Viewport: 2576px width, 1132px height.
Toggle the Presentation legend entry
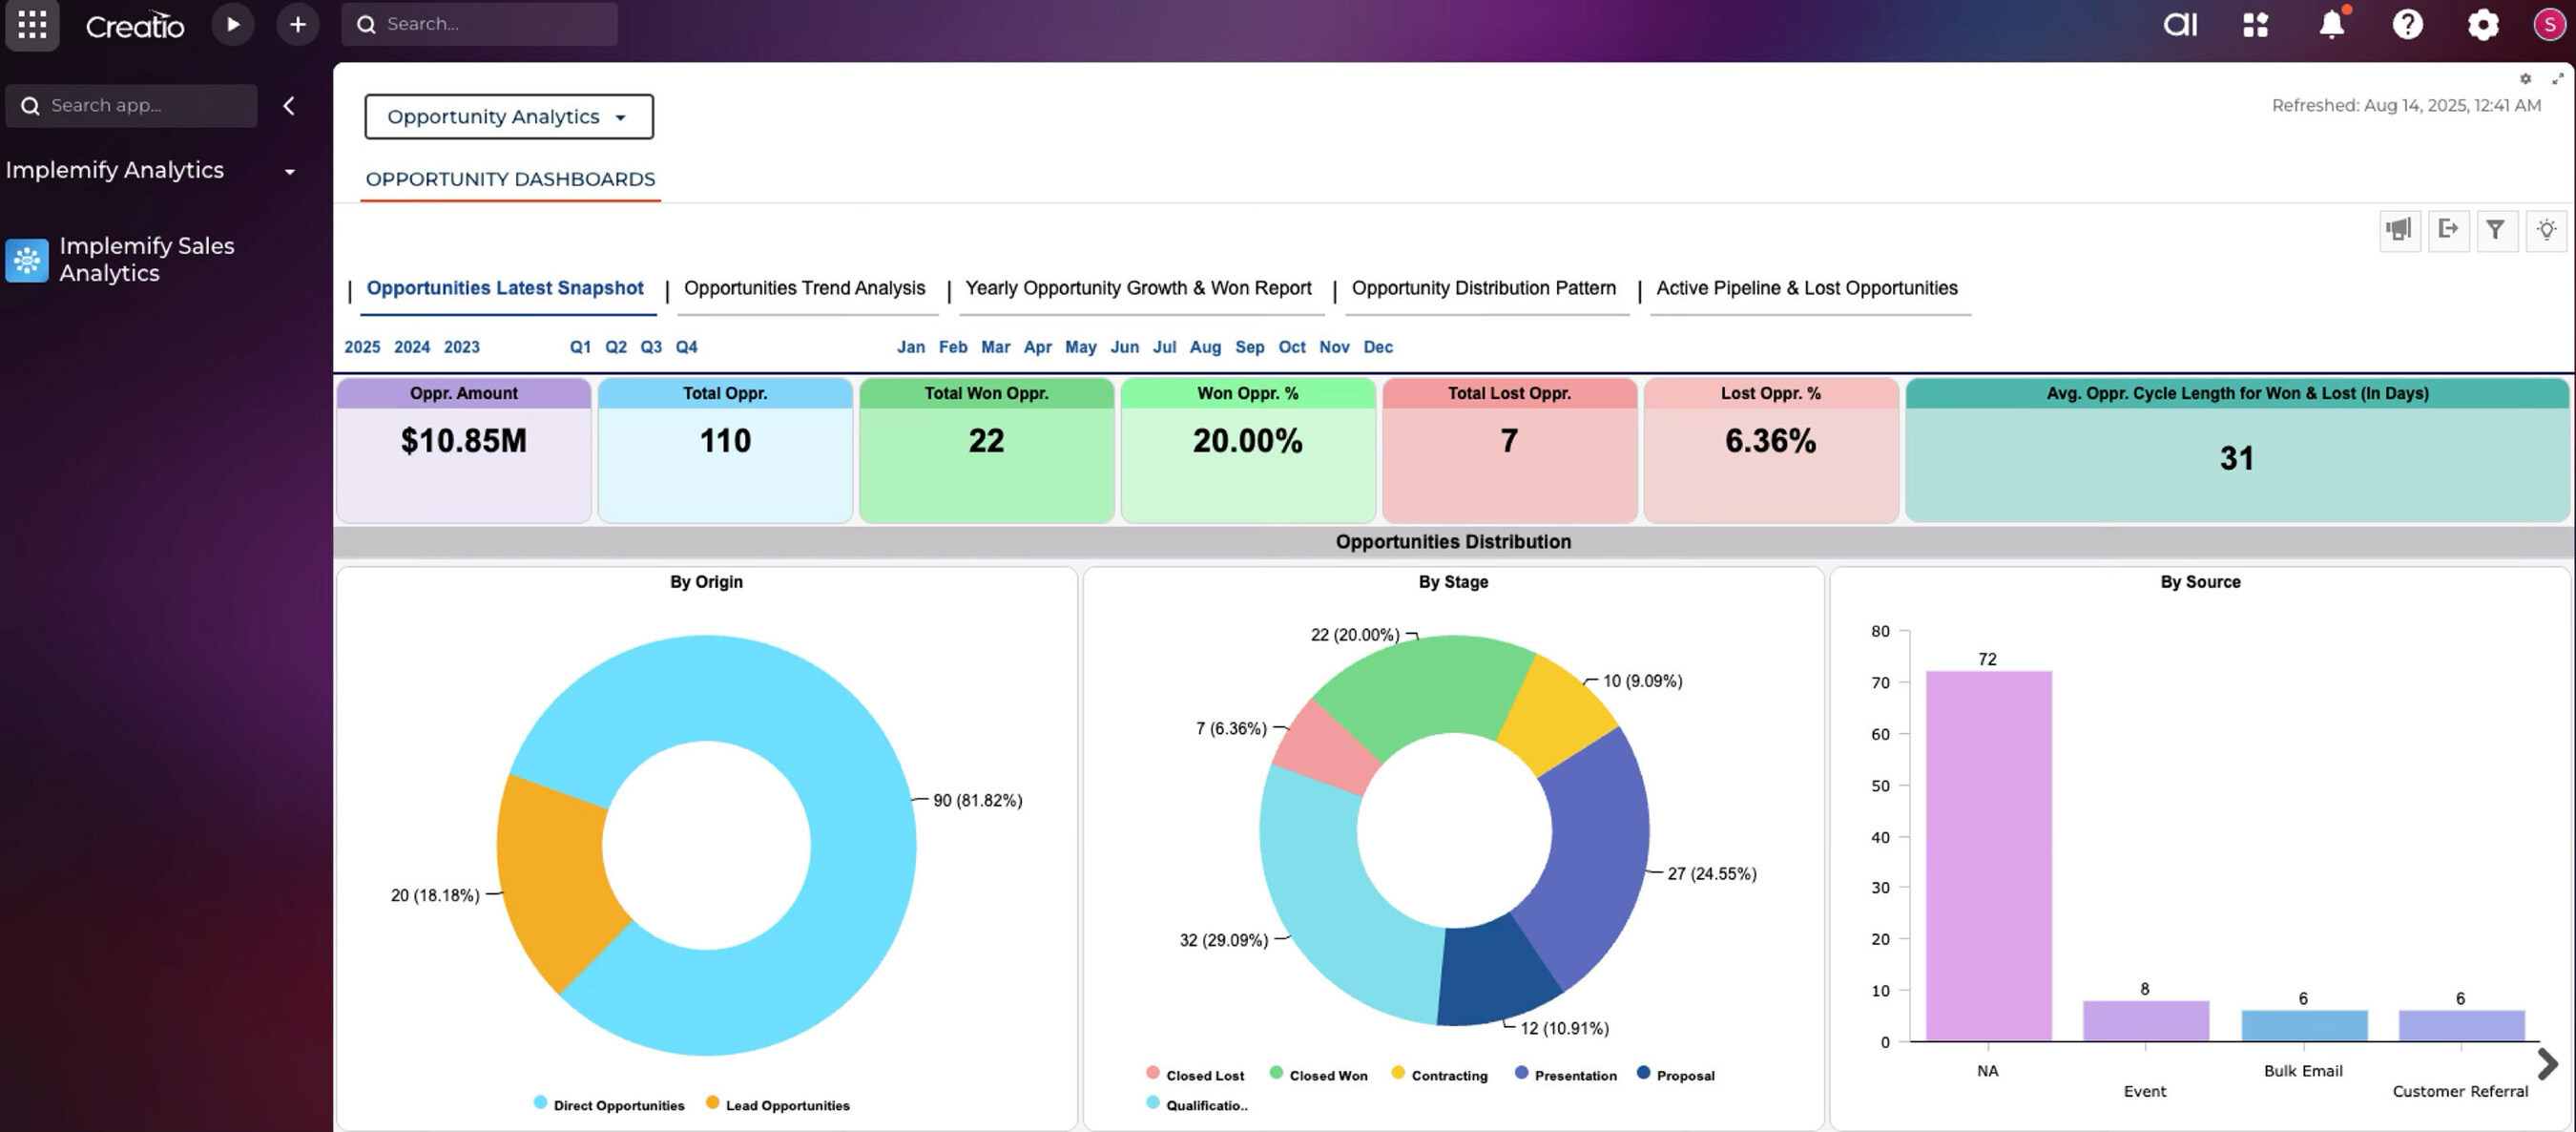1565,1075
